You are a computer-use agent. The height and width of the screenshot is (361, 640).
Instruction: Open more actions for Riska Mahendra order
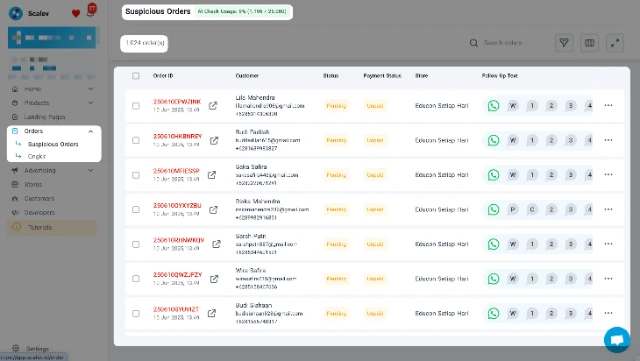point(608,209)
